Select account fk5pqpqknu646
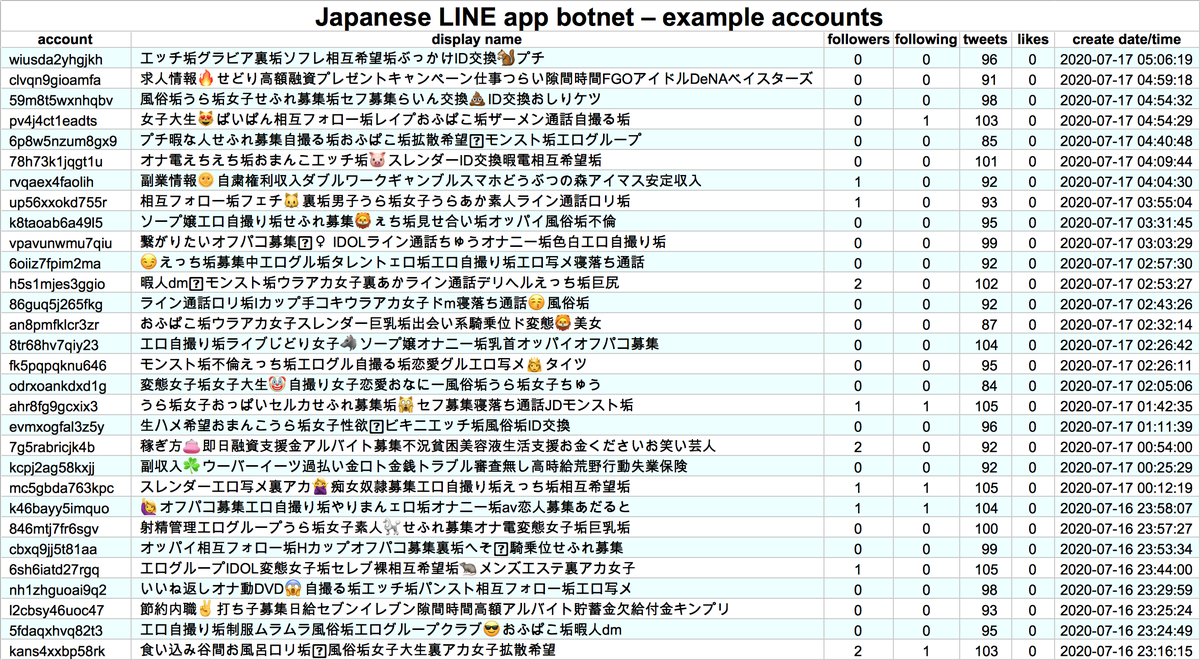Viewport: 1200px width, 660px height. tap(58, 365)
